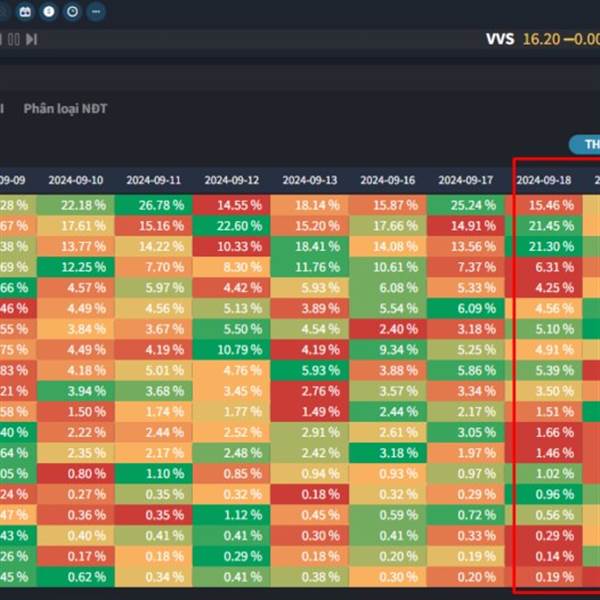This screenshot has width=600, height=600.
Task: Click the 11.76 % cell under 2024-09-13
Action: tap(310, 267)
